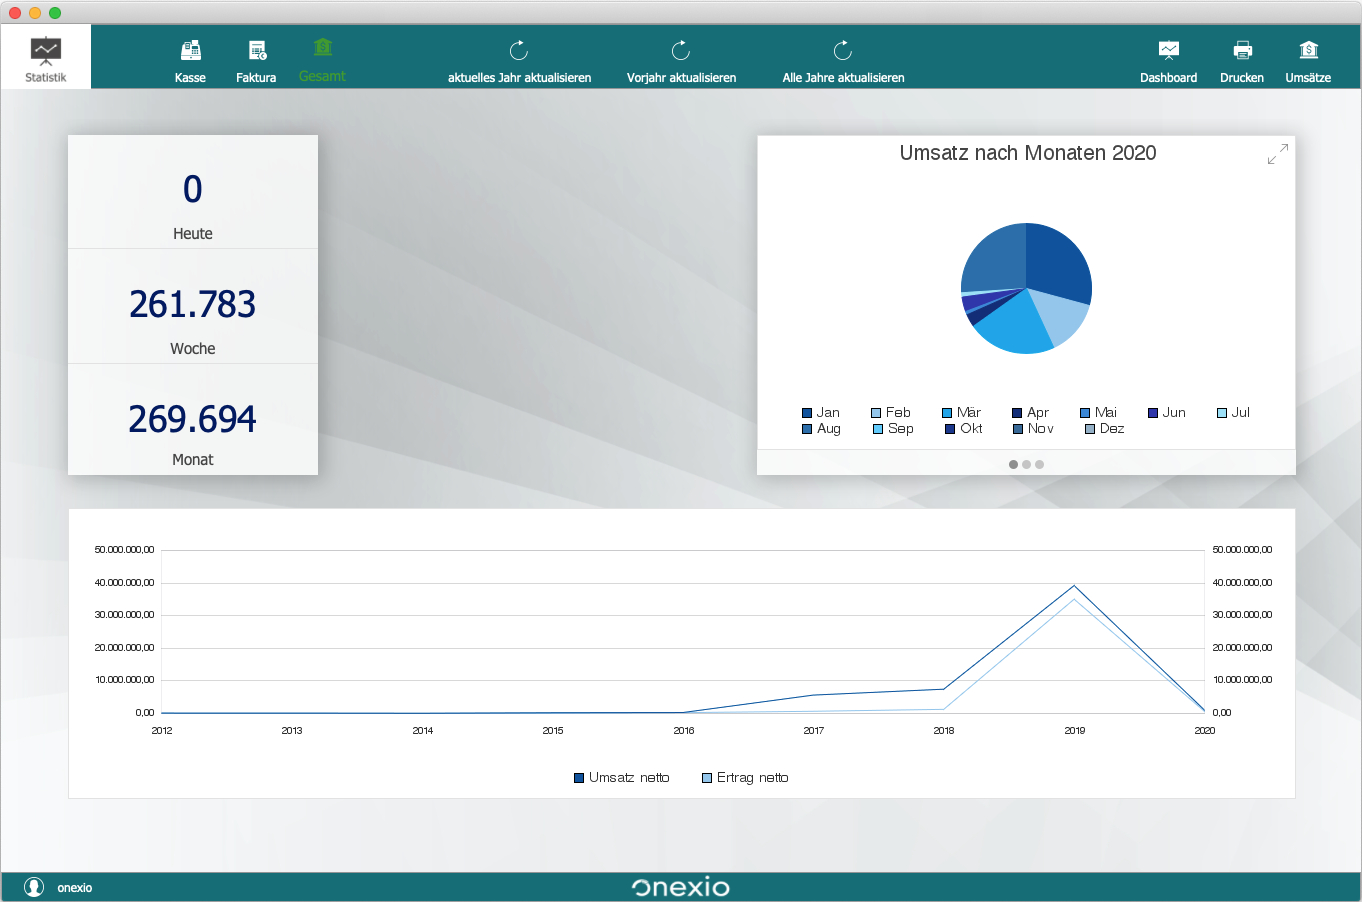Click the onexio logo in the footer
The image size is (1362, 902).
[681, 887]
